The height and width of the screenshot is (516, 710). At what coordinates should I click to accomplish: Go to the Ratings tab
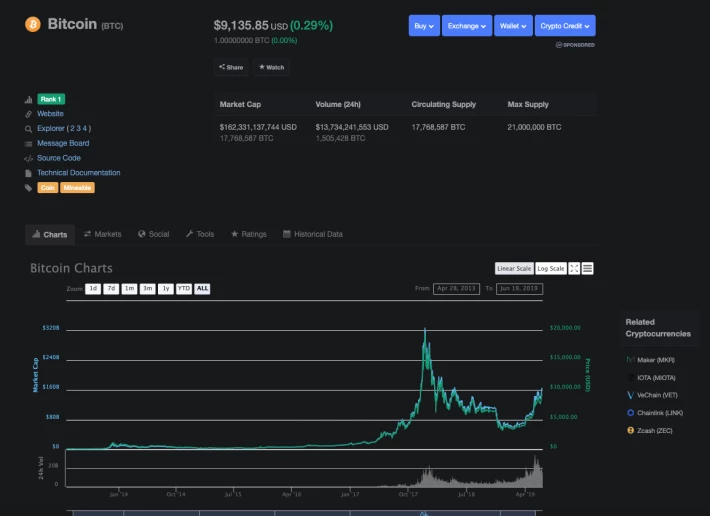249,234
